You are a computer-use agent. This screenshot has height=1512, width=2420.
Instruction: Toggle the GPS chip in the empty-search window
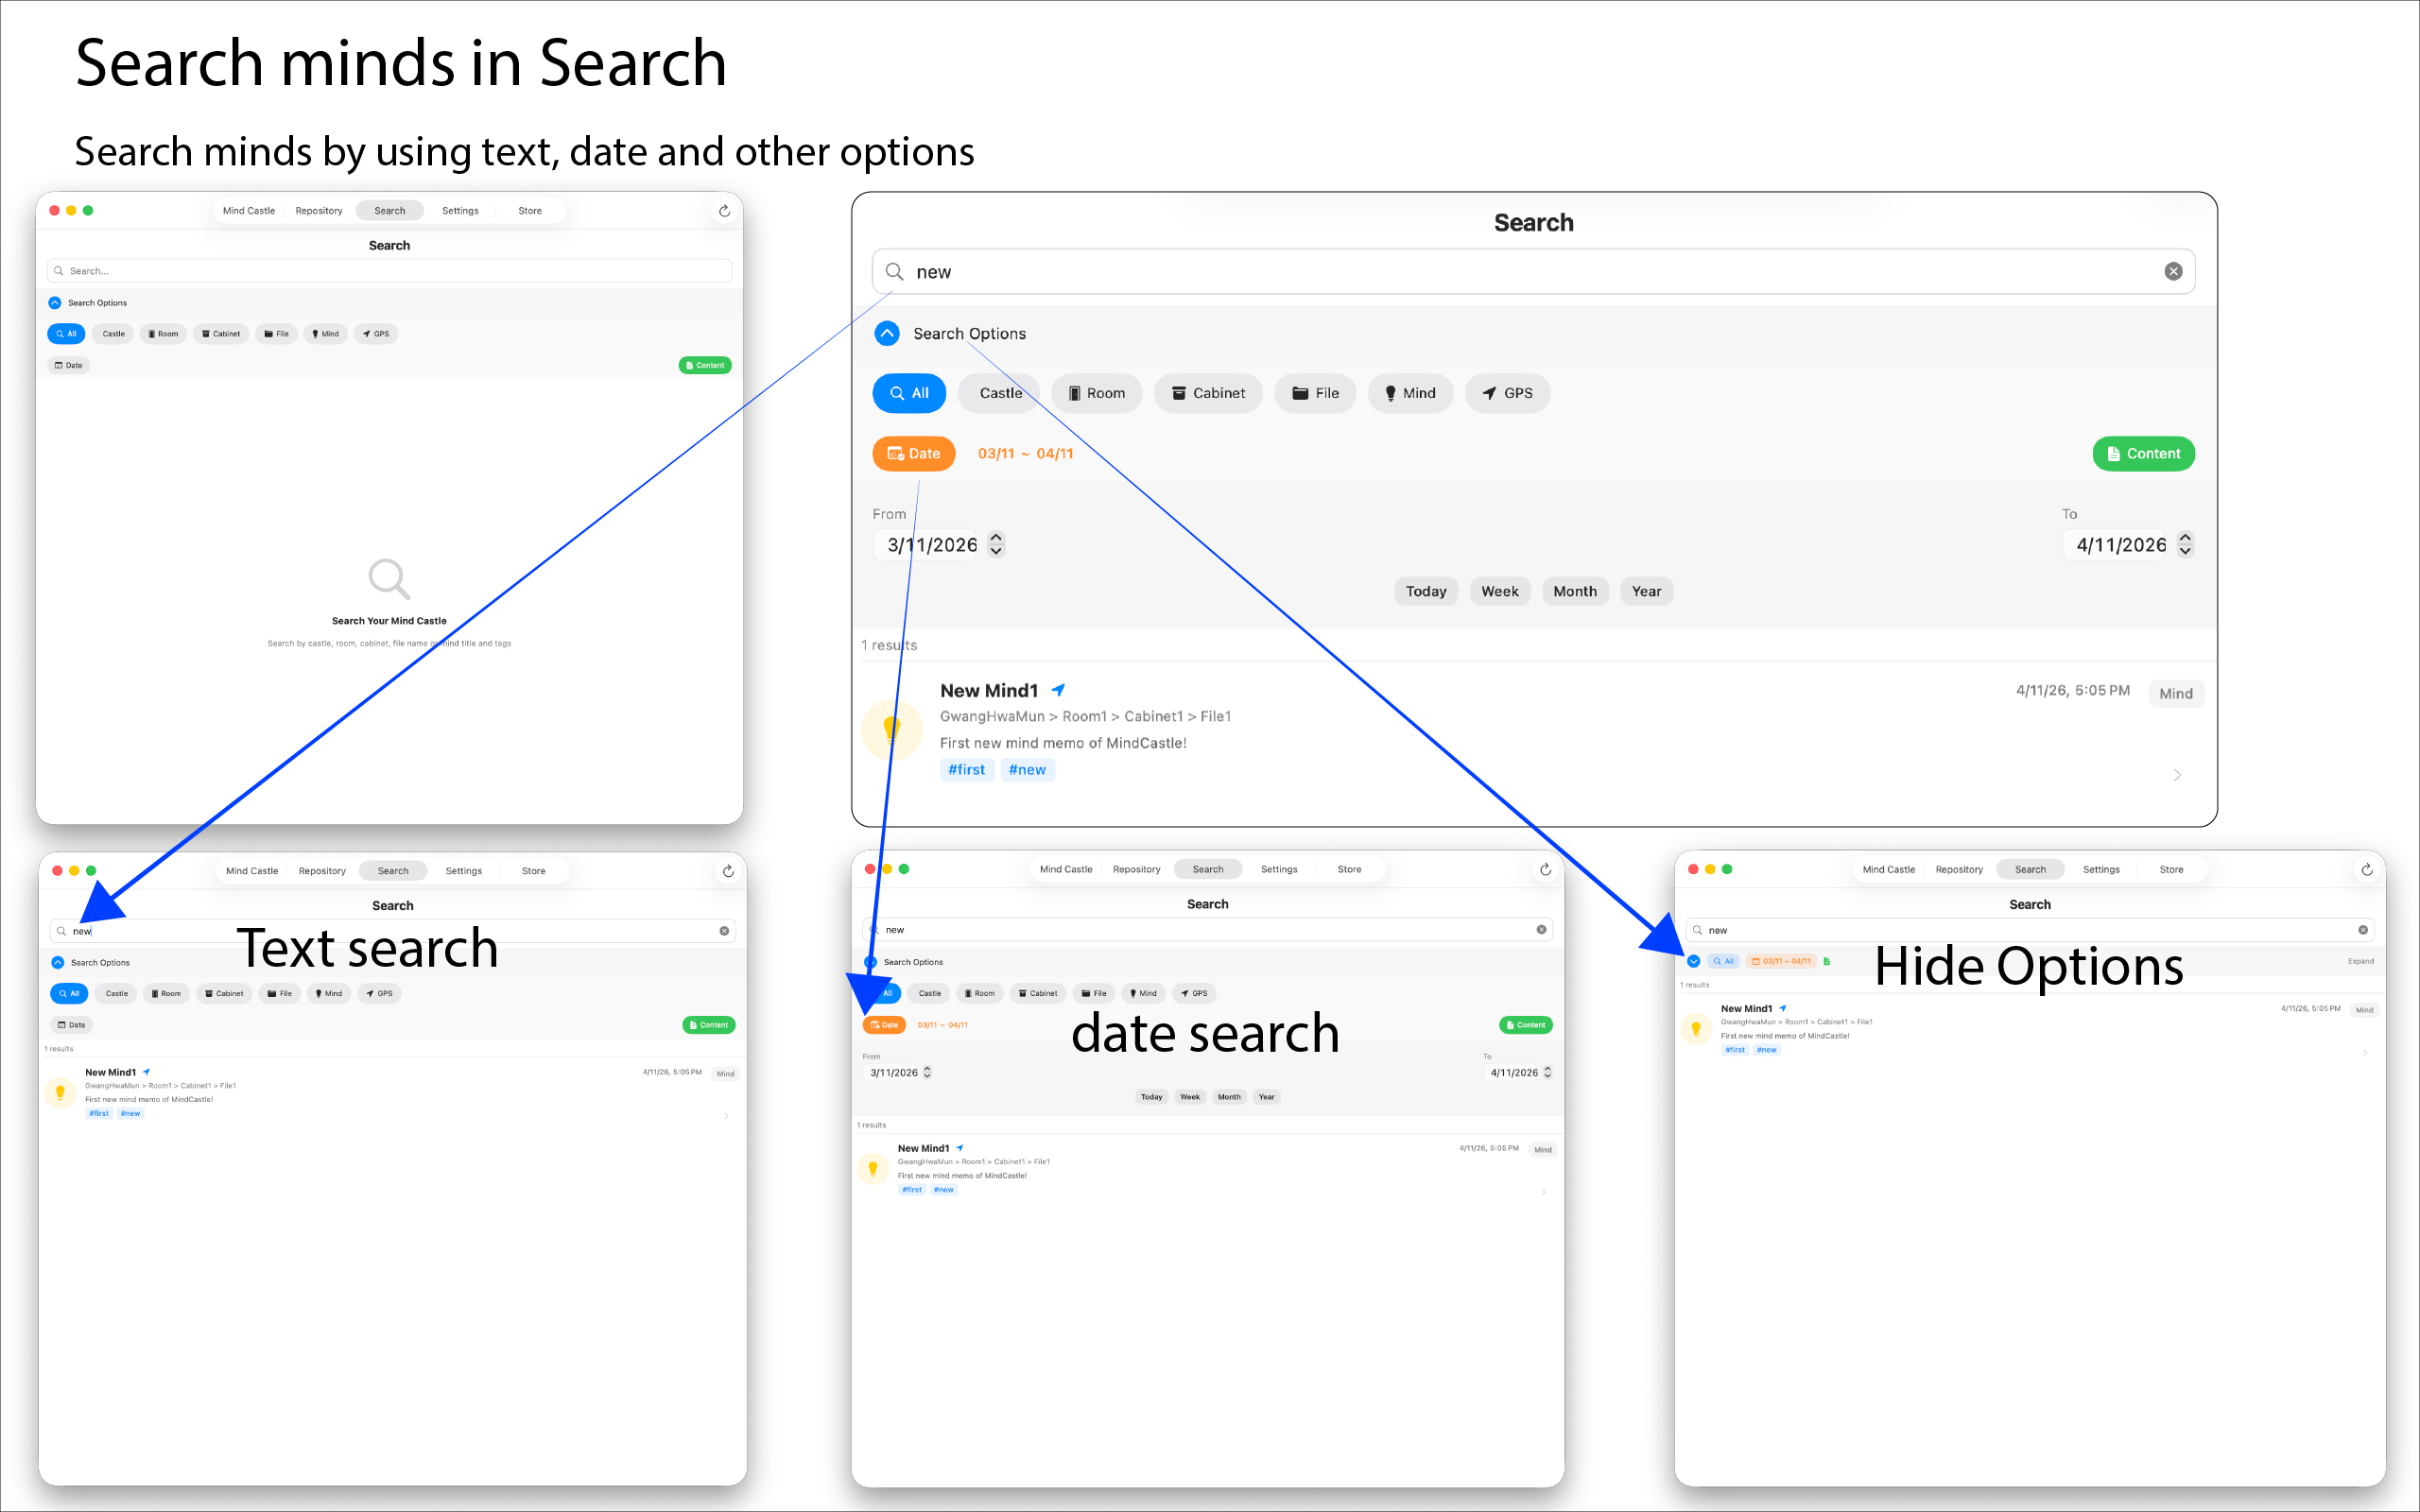click(x=376, y=334)
